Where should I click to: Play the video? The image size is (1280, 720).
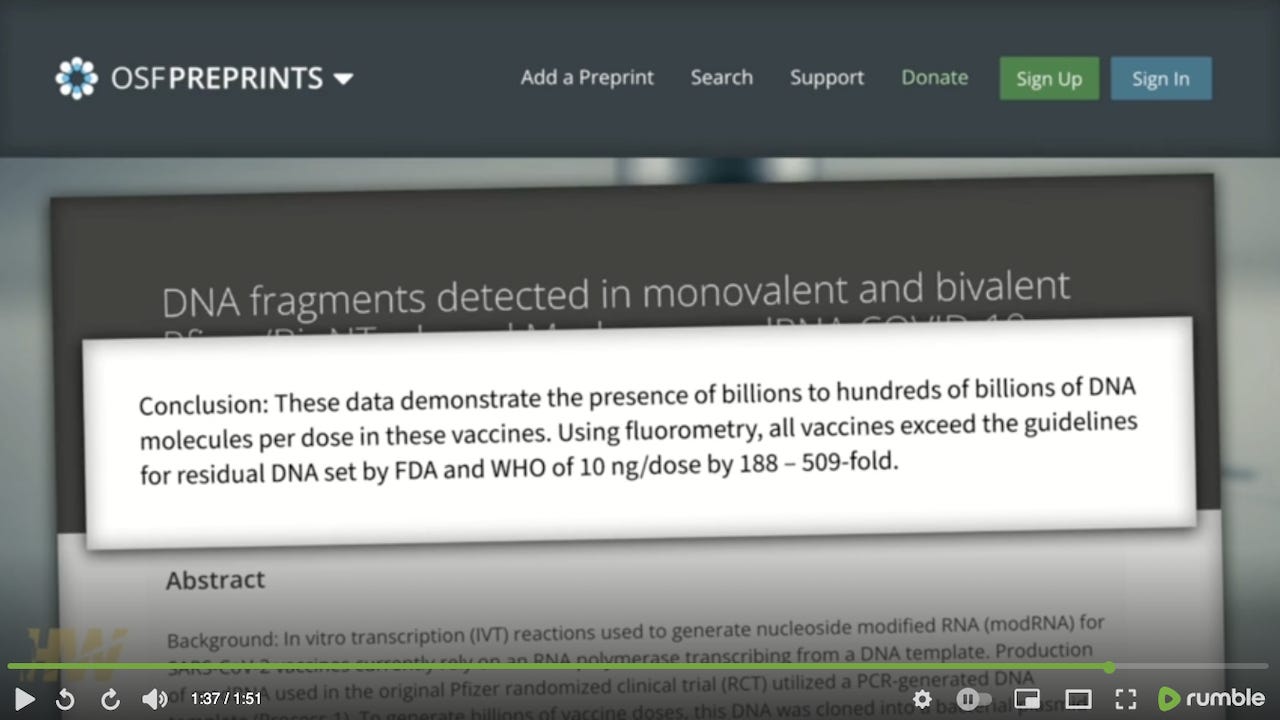[x=25, y=699]
